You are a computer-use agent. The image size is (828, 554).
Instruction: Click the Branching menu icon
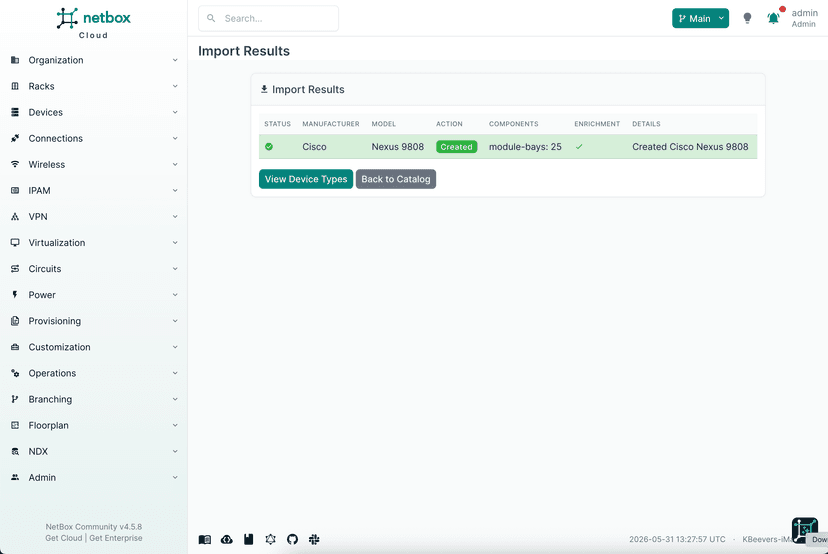click(15, 399)
